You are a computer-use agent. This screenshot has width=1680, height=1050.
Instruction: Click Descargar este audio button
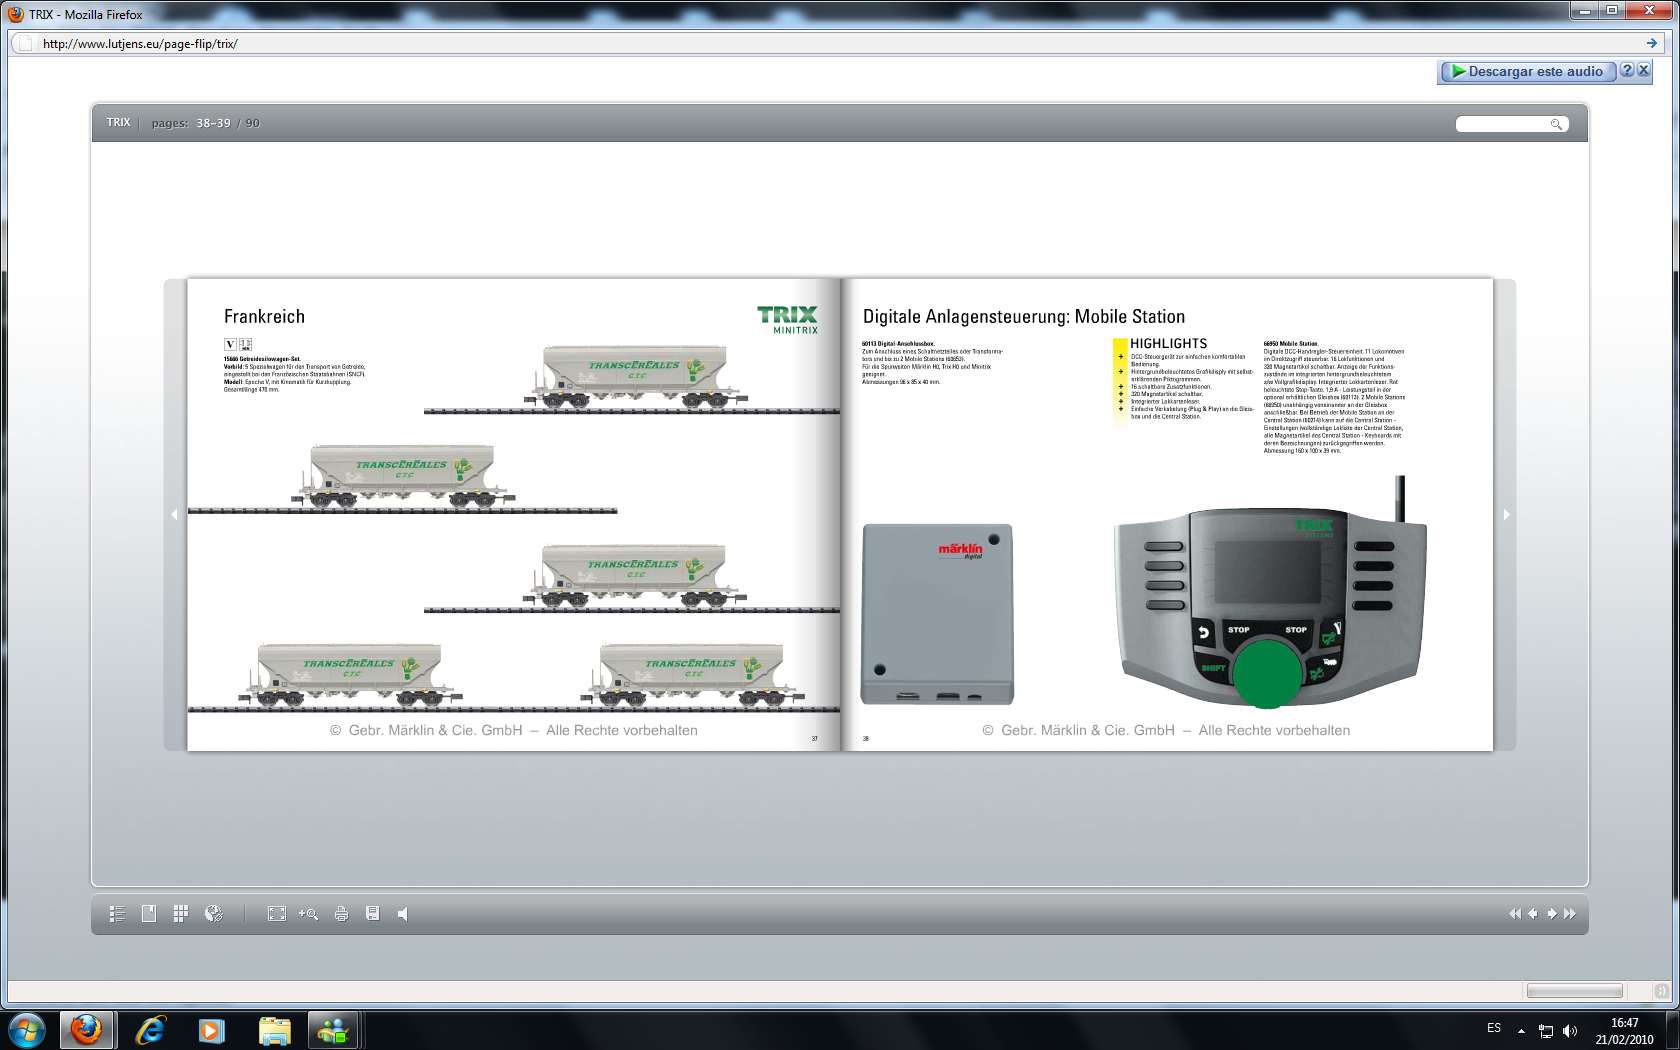[x=1528, y=72]
